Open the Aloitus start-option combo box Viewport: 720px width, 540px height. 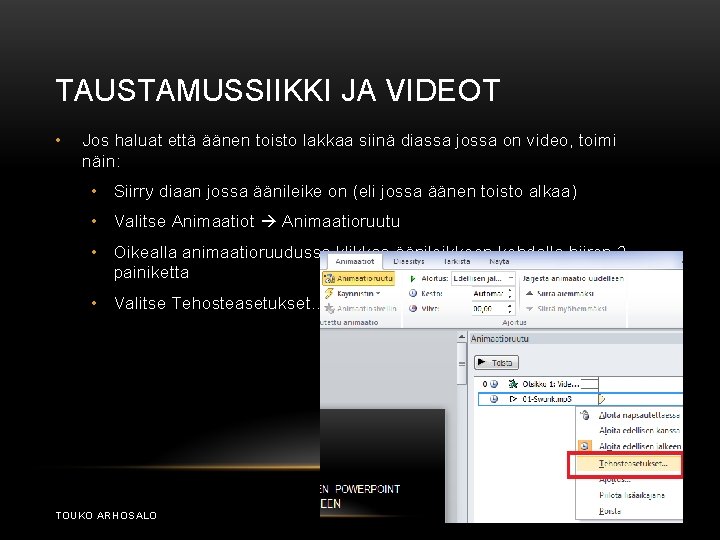(x=483, y=278)
